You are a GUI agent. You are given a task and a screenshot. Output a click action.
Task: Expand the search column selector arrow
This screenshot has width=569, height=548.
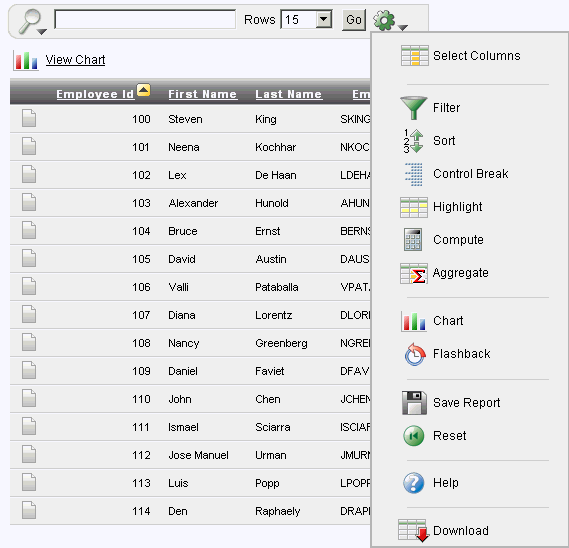click(42, 32)
